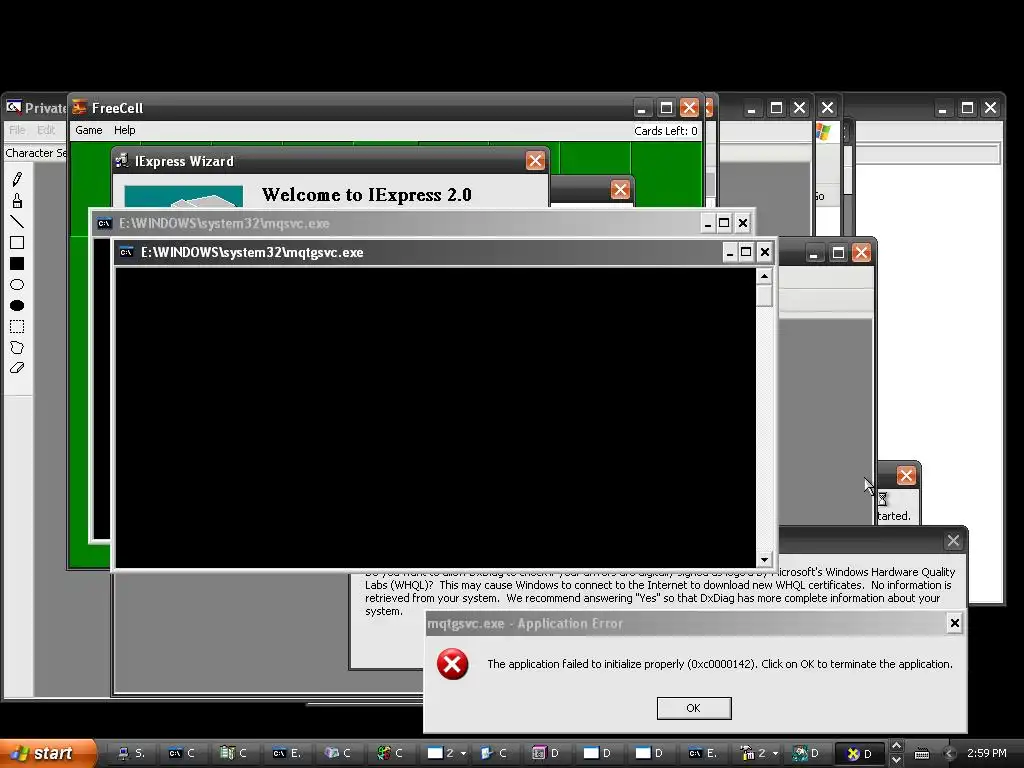1024x768 pixels.
Task: Open the Start menu
Action: 48,753
